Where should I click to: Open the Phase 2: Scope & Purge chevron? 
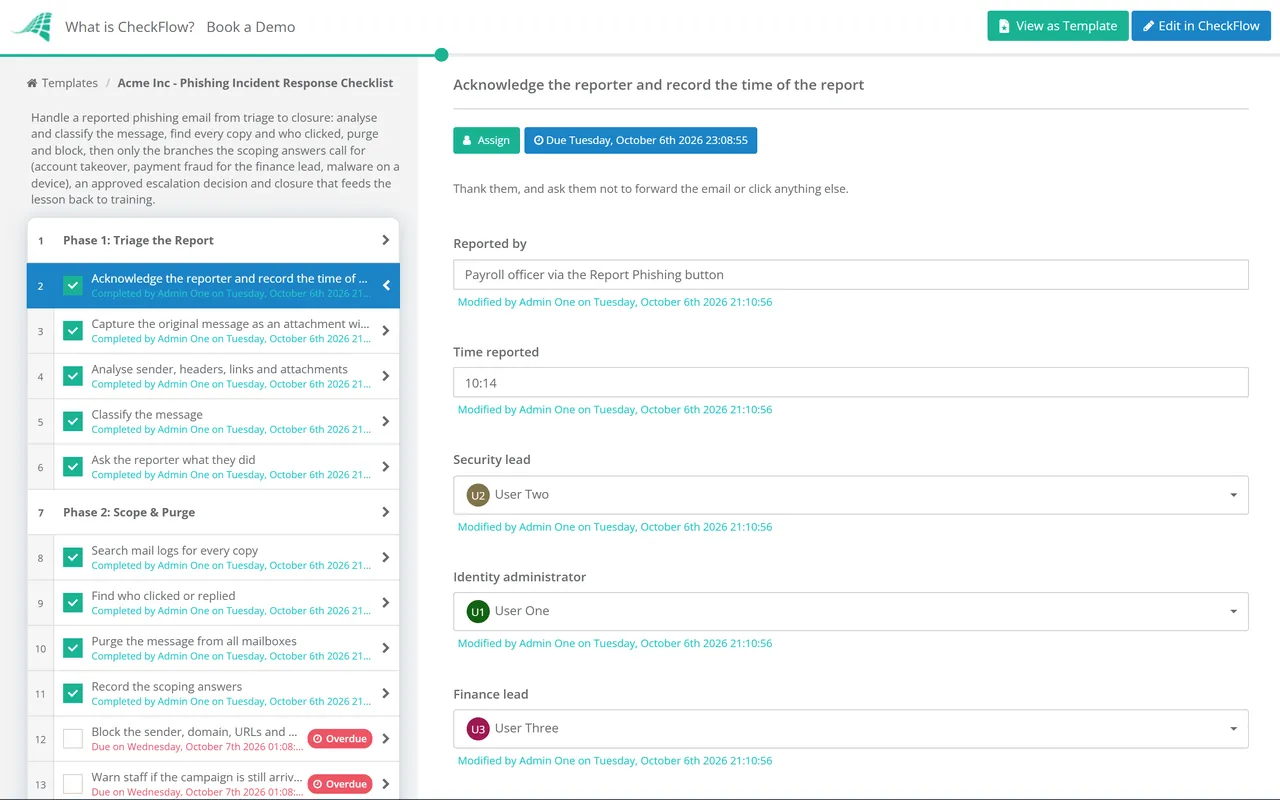[385, 512]
